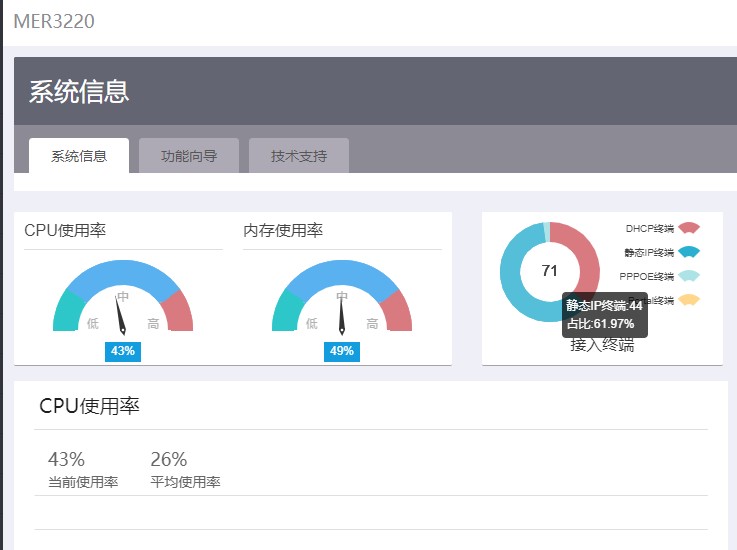Click the CPU 43% gauge value badge
Image resolution: width=737 pixels, height=550 pixels.
123,351
